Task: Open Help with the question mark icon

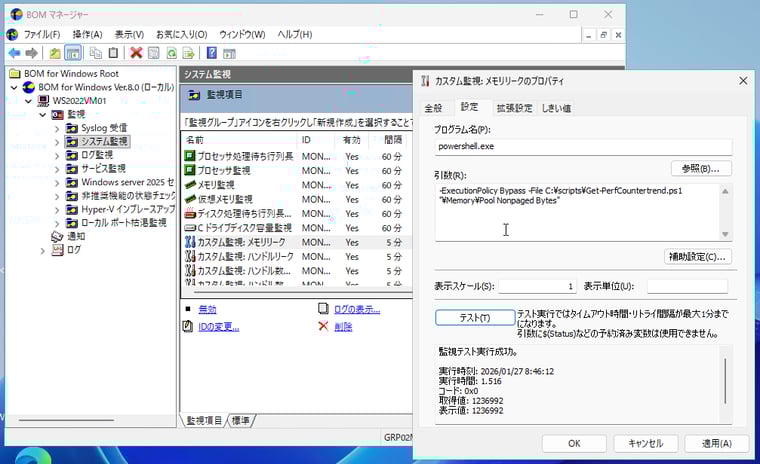Action: point(211,53)
